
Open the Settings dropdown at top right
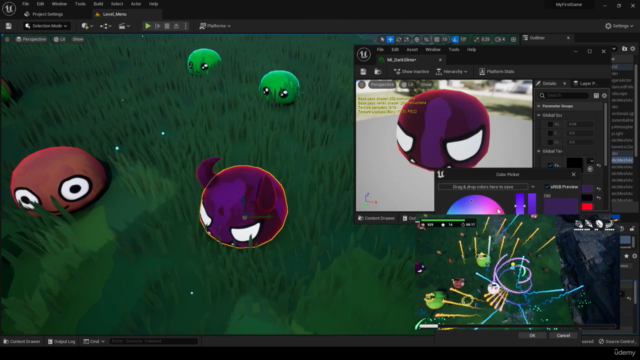[x=619, y=26]
